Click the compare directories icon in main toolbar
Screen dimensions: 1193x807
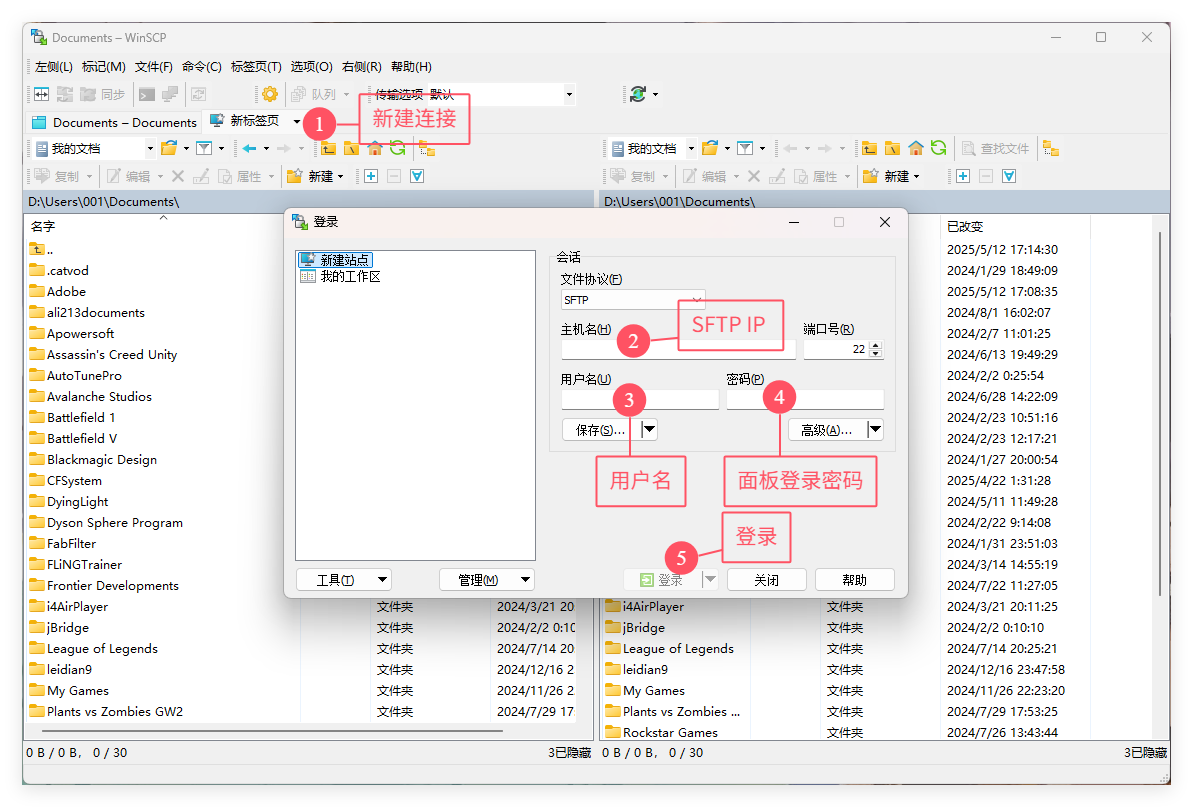tap(41, 94)
